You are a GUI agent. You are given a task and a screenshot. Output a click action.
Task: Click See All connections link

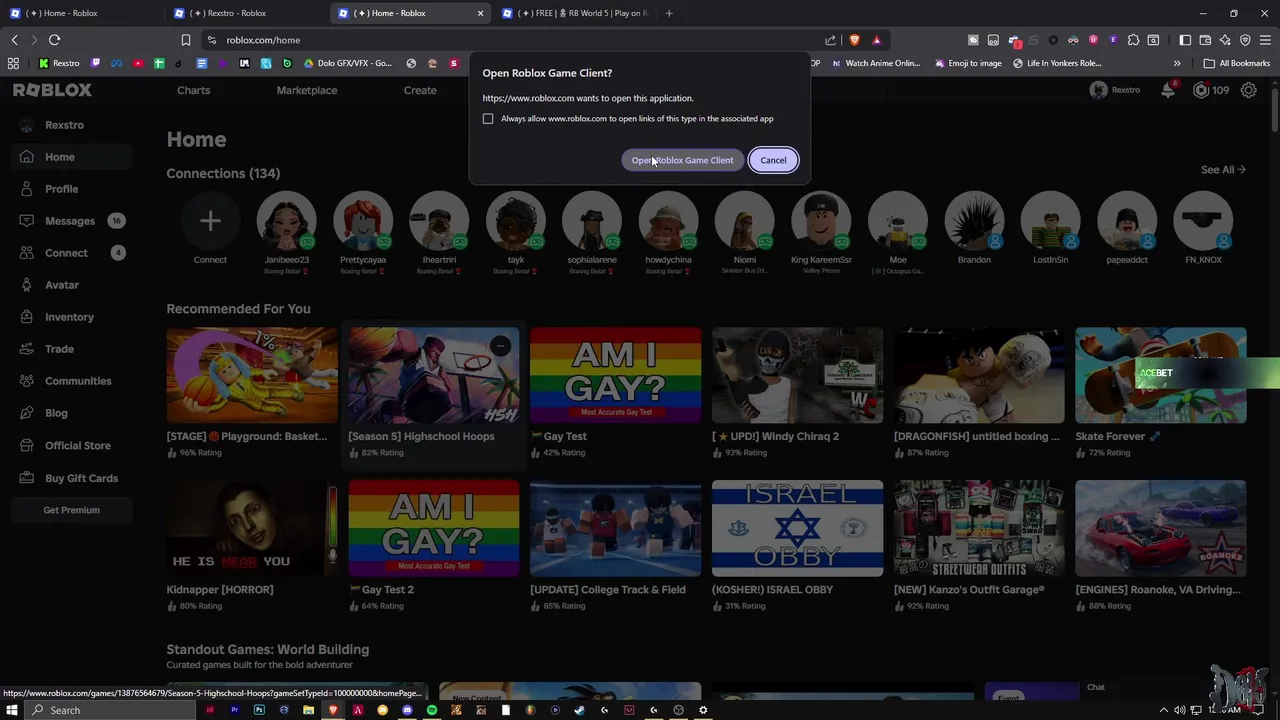(1223, 170)
